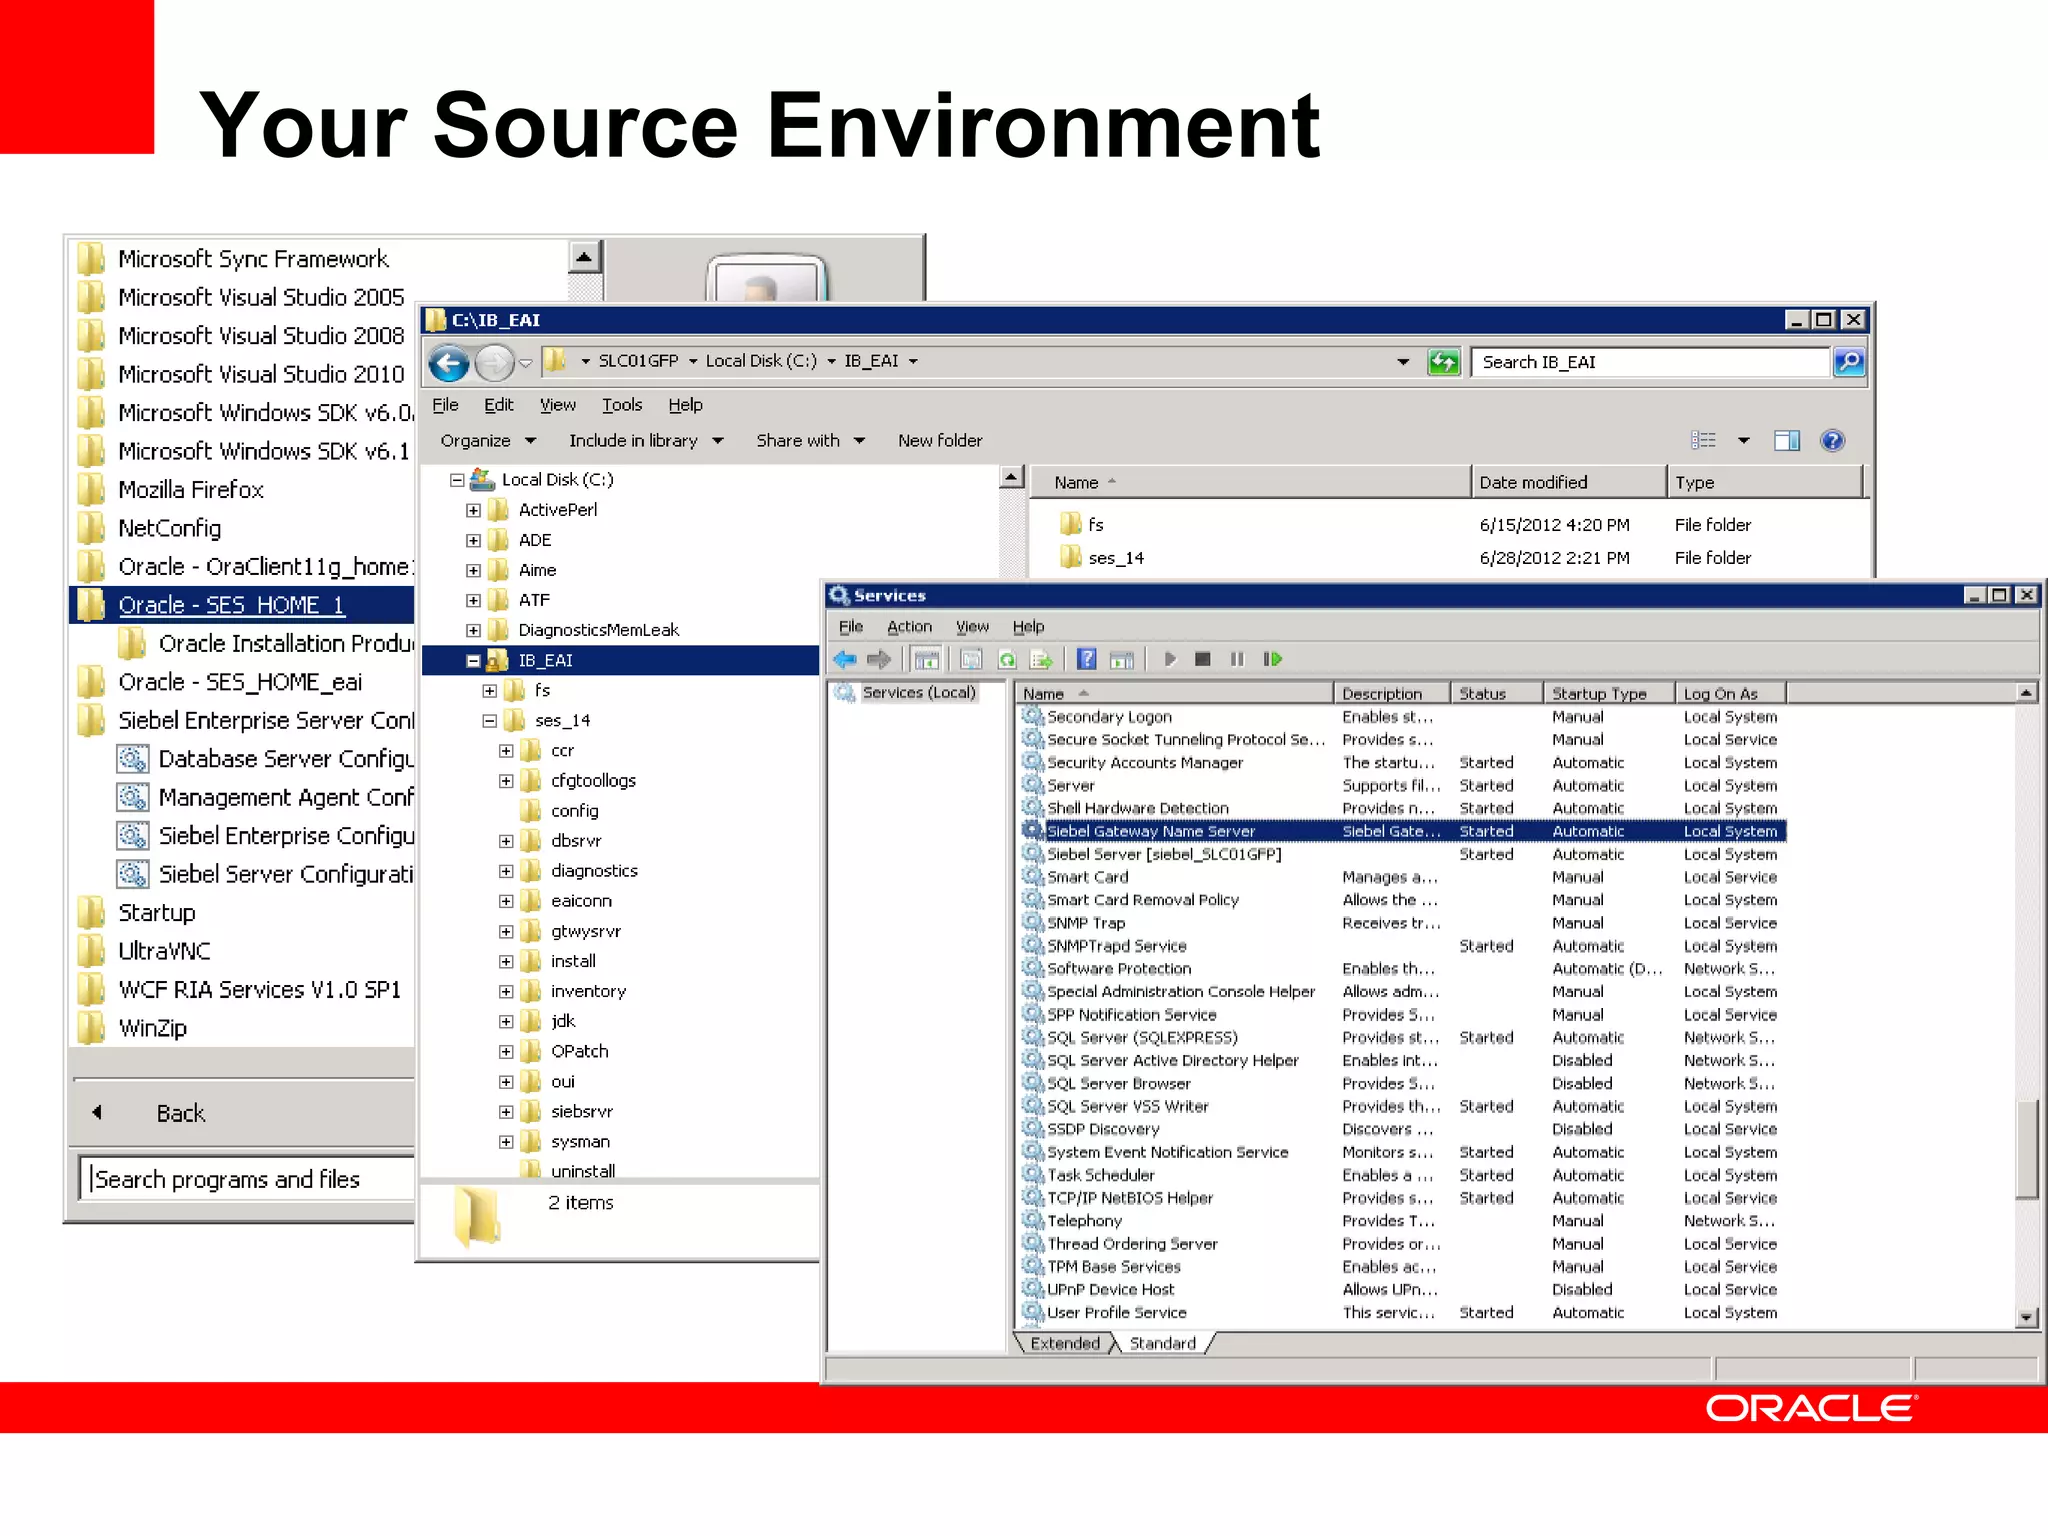Viewport: 2048px width, 1536px height.
Task: Expand the siebsrvr folder
Action: [x=506, y=1112]
